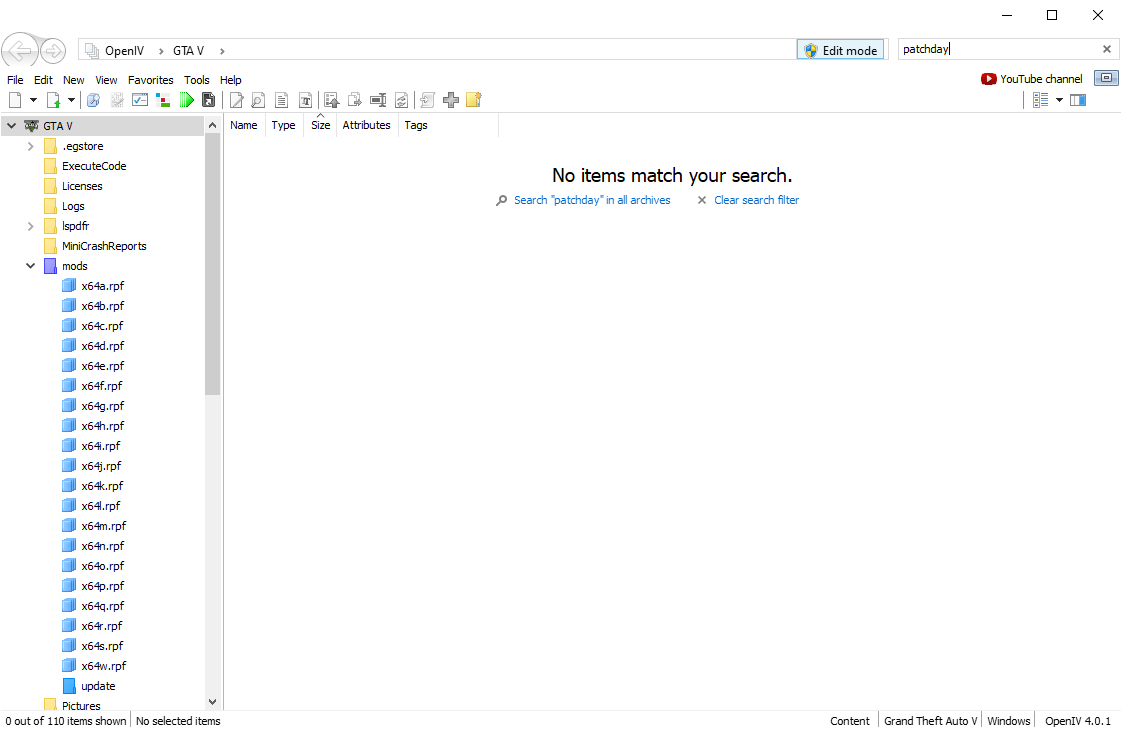This screenshot has width=1122, height=732.
Task: Expand the chevron after GTA V breadcrumb
Action: (222, 51)
